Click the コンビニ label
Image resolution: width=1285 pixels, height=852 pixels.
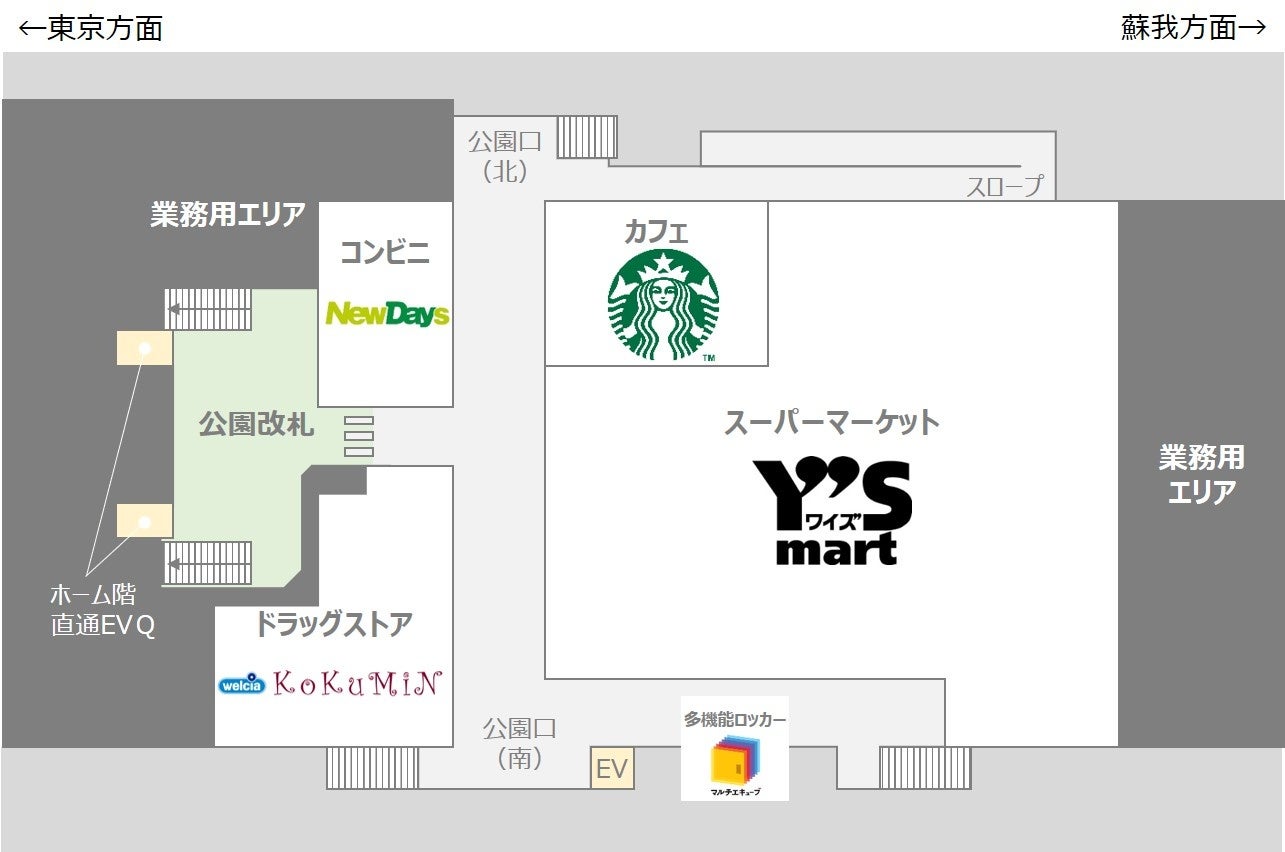[385, 252]
